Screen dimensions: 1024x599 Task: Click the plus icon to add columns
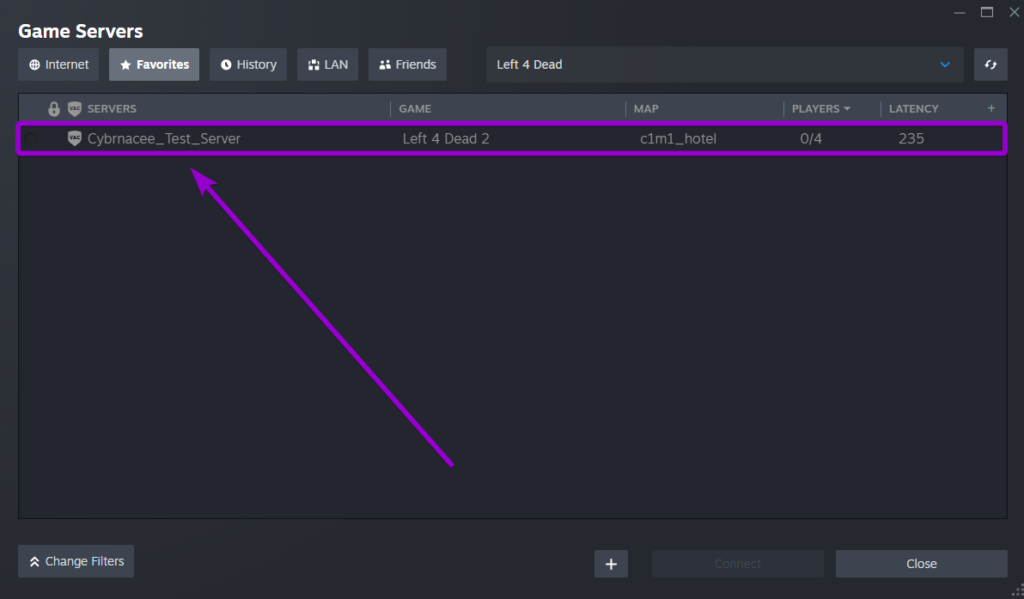click(x=992, y=108)
